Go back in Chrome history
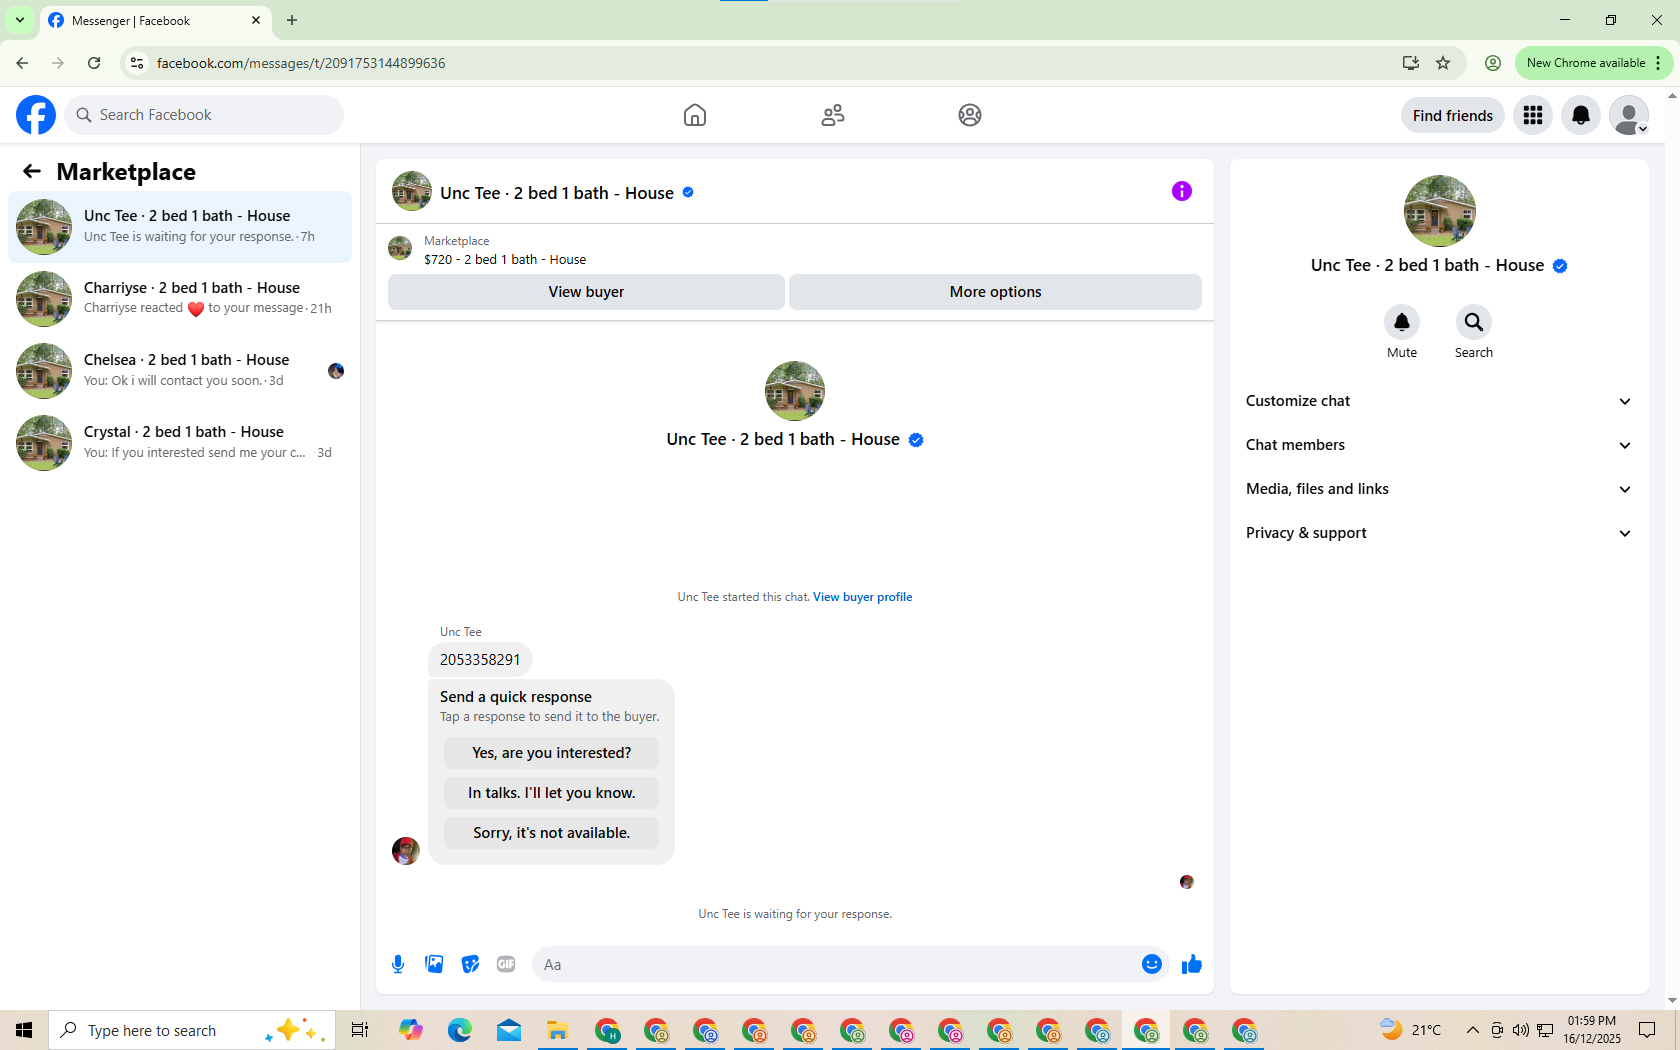This screenshot has height=1050, width=1680. tap(22, 63)
